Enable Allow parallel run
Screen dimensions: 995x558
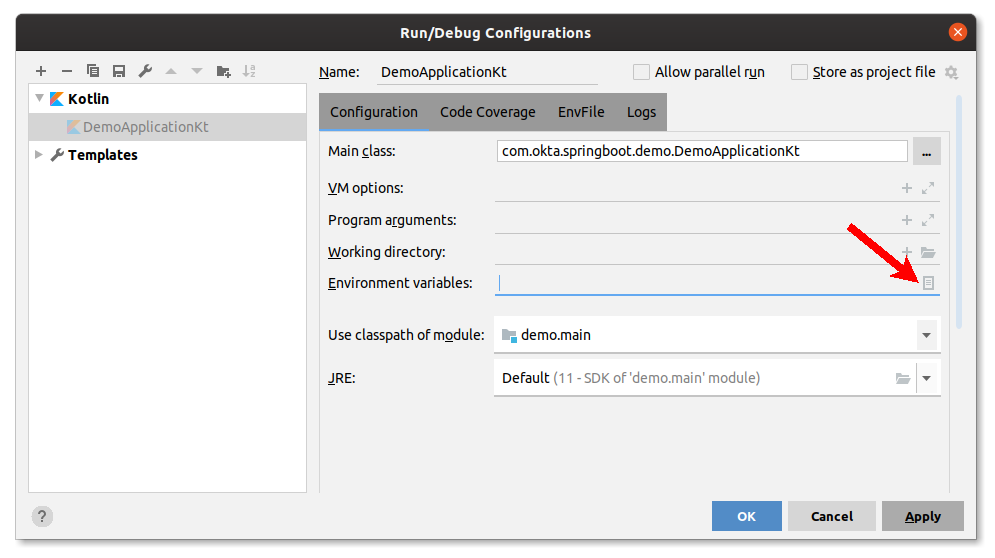click(641, 72)
